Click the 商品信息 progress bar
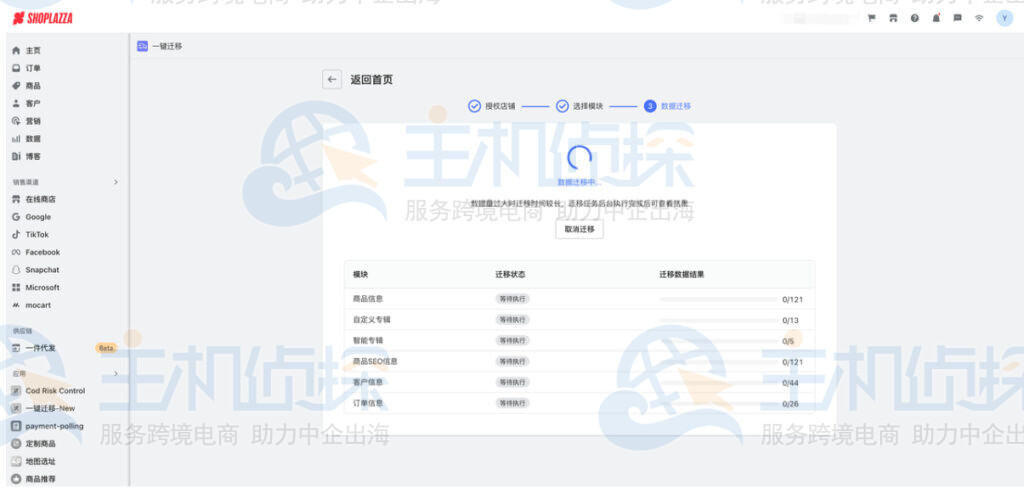 click(719, 299)
